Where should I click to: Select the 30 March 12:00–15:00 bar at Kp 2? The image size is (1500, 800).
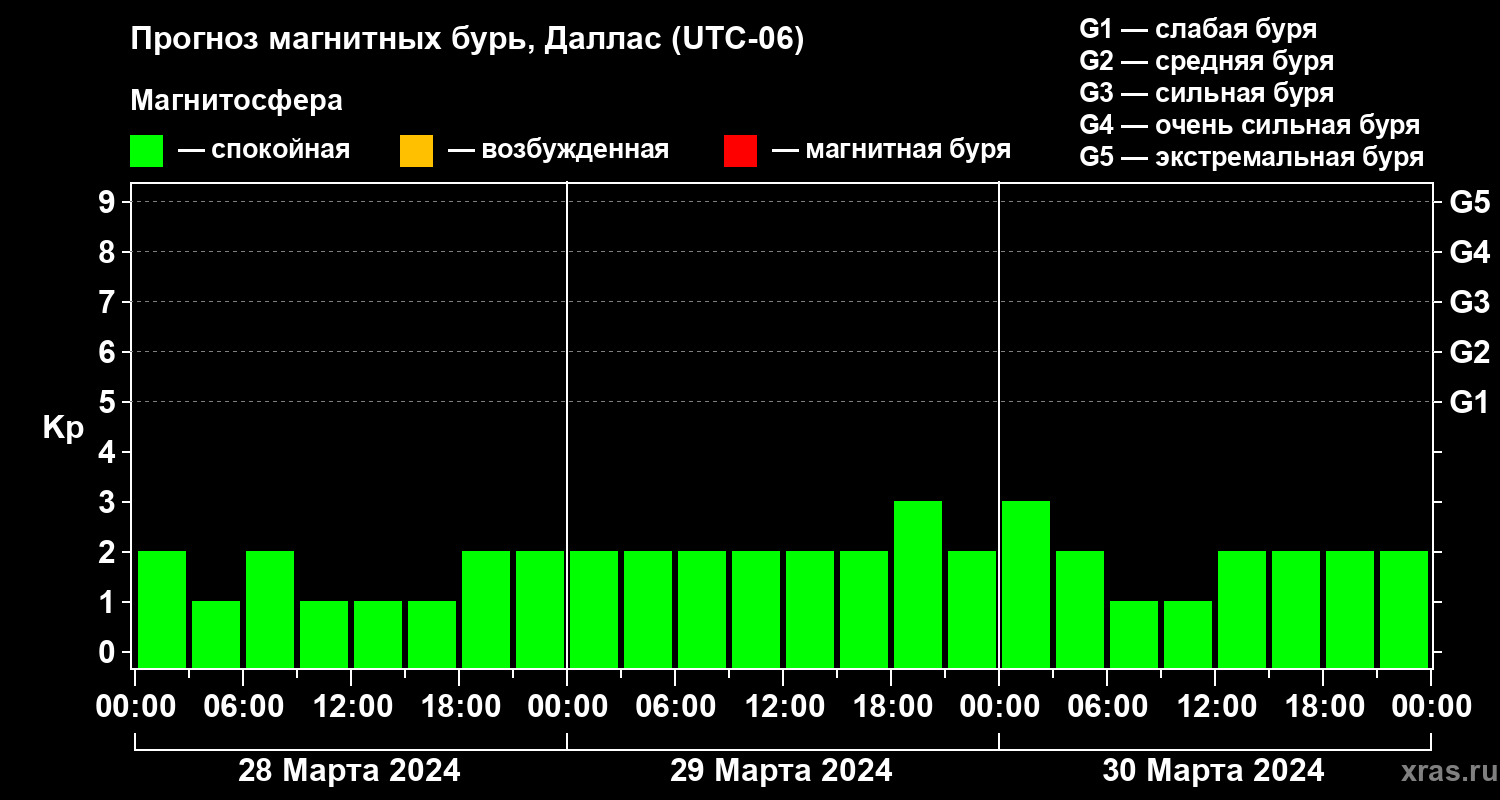(x=1241, y=609)
